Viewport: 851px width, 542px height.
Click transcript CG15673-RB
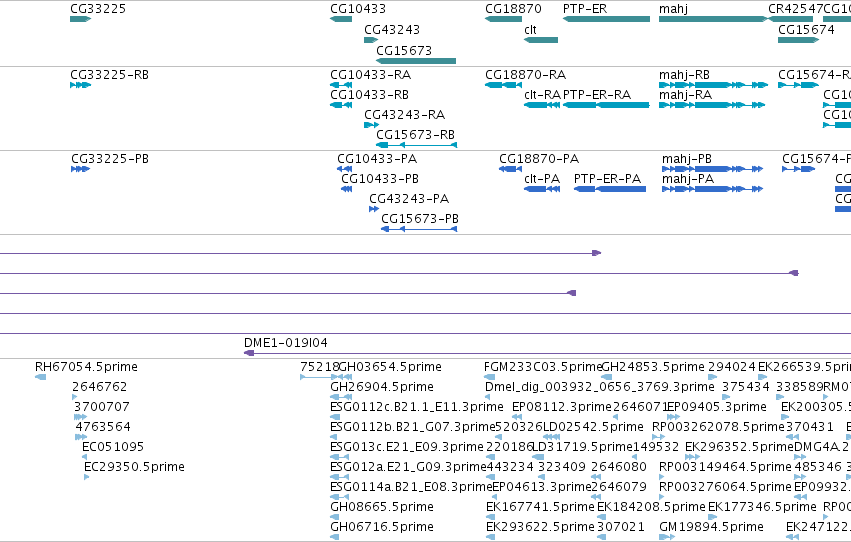(x=416, y=135)
